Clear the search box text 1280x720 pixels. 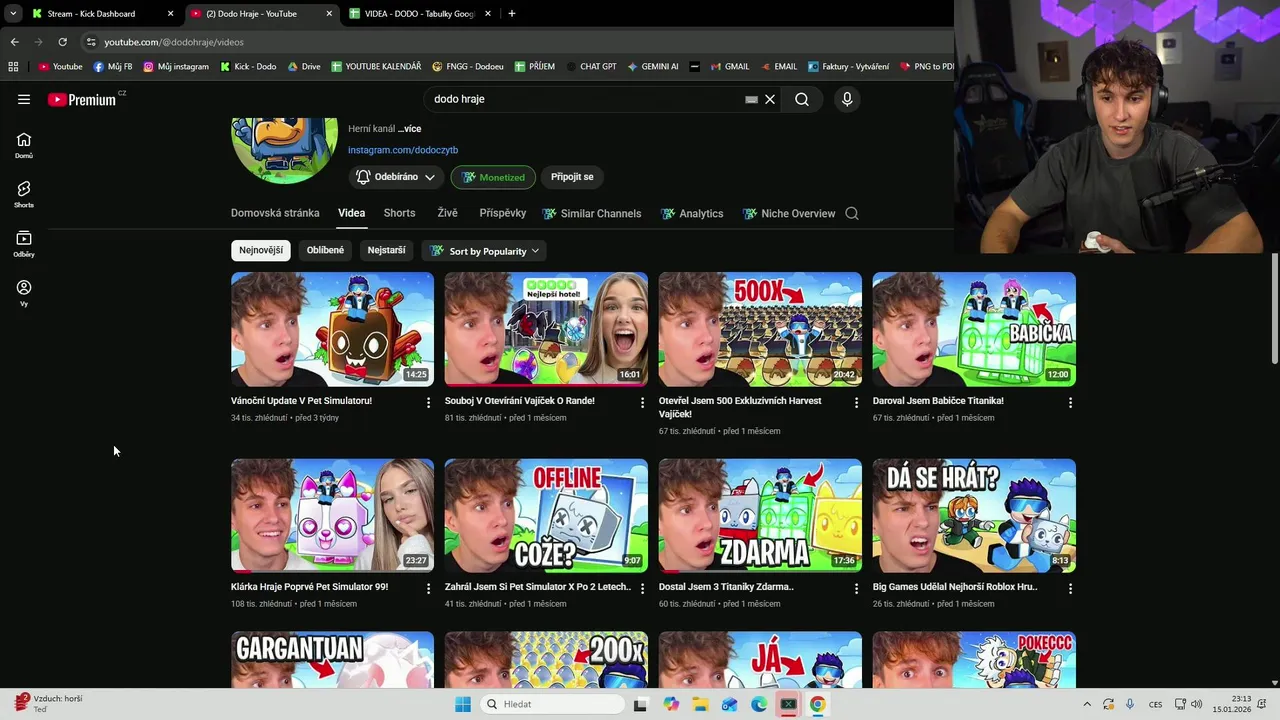click(x=770, y=99)
